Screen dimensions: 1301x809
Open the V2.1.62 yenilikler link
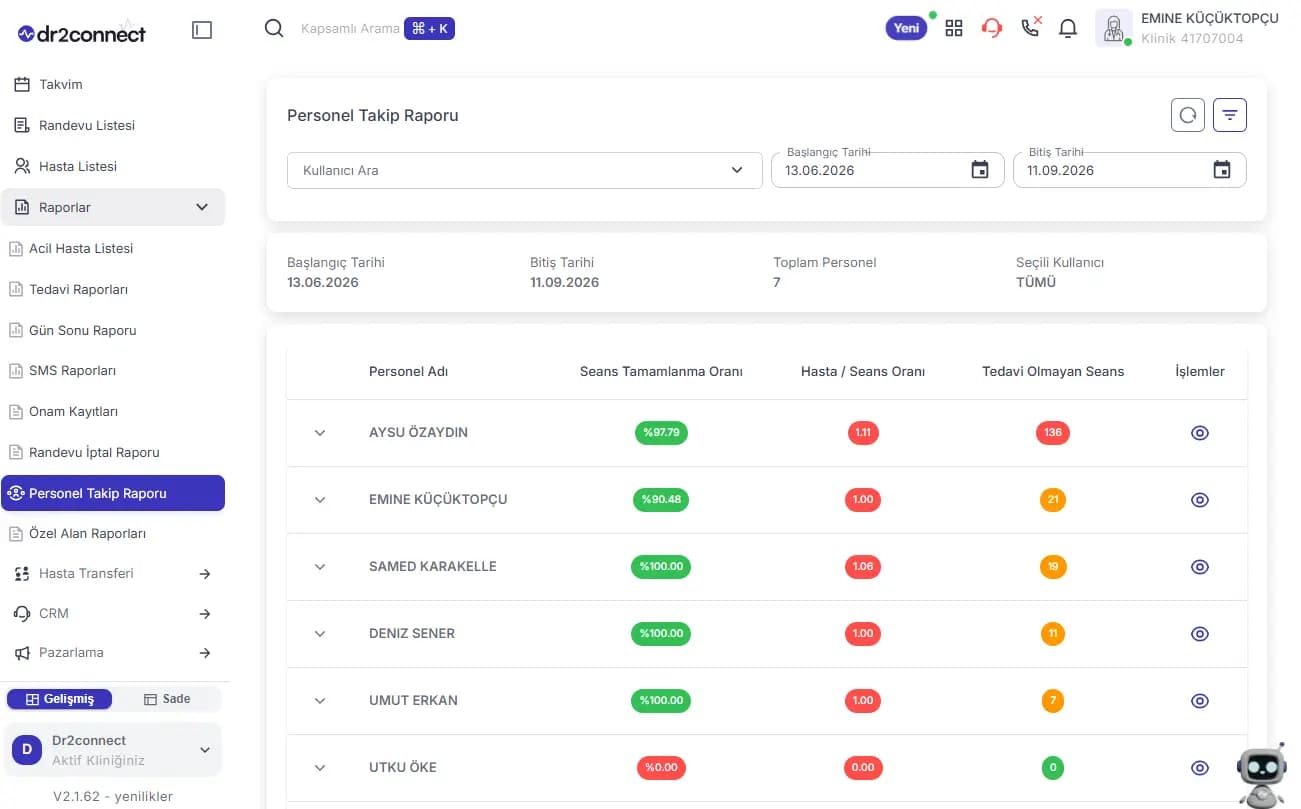coord(113,797)
